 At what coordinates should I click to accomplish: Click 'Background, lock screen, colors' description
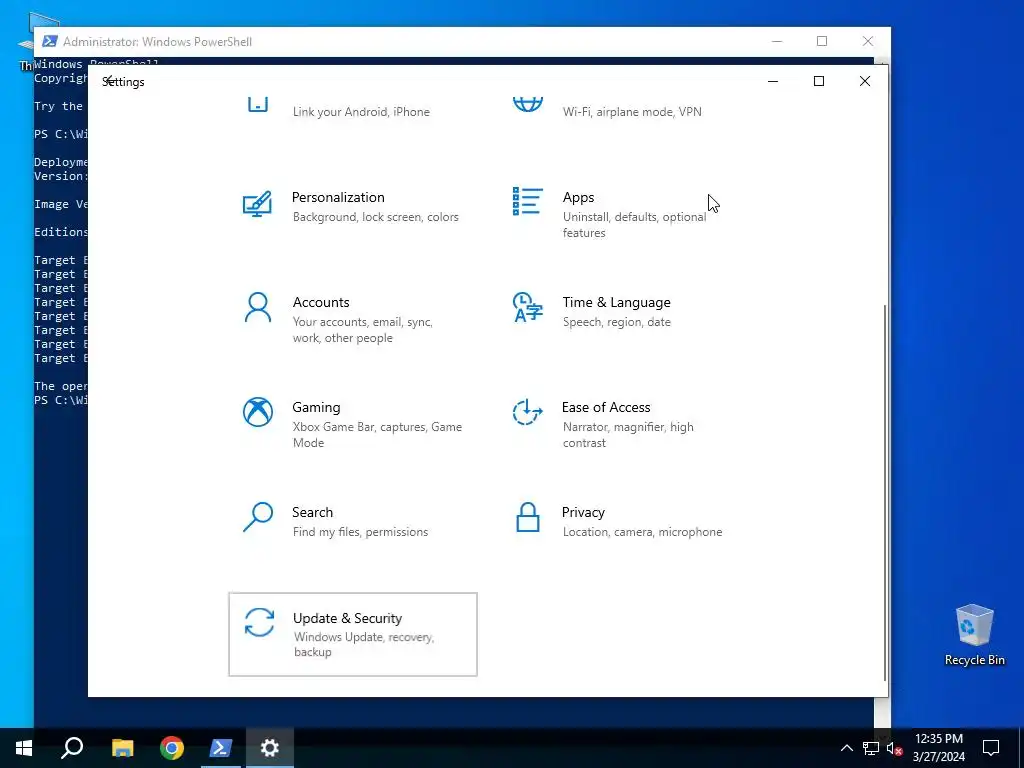pos(376,217)
